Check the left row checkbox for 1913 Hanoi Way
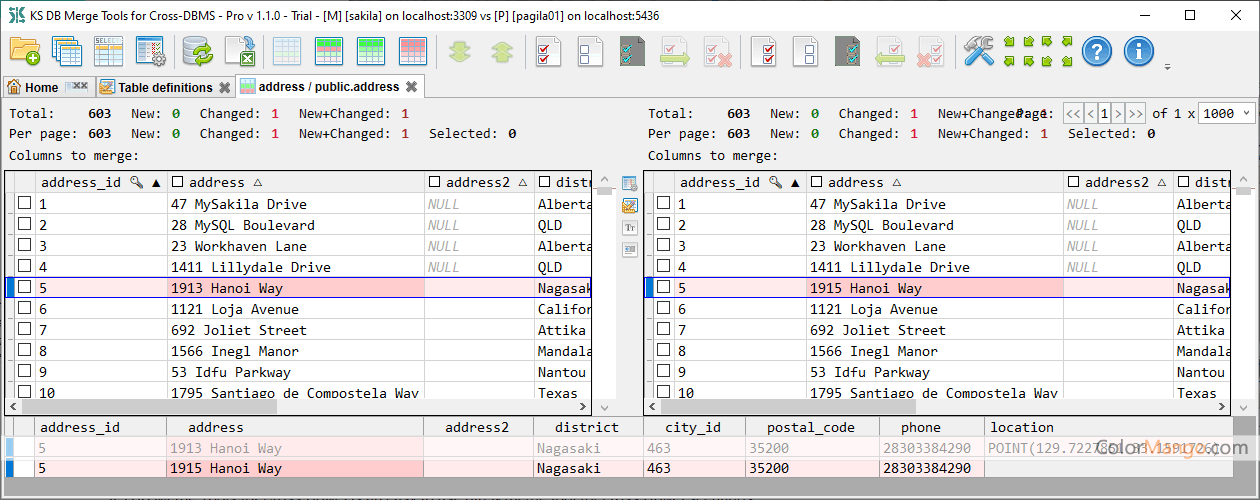Viewport: 1260px width, 500px height. click(x=24, y=287)
